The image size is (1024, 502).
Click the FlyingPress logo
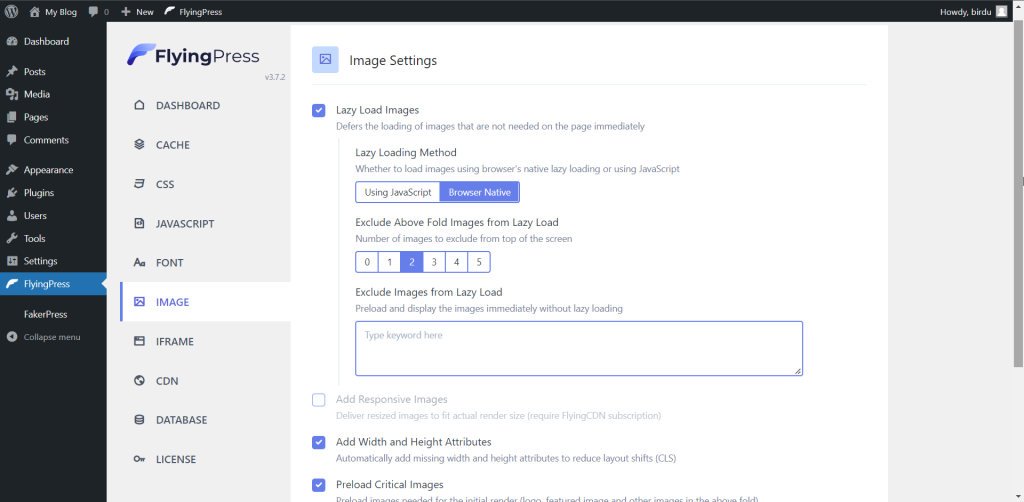pos(193,55)
